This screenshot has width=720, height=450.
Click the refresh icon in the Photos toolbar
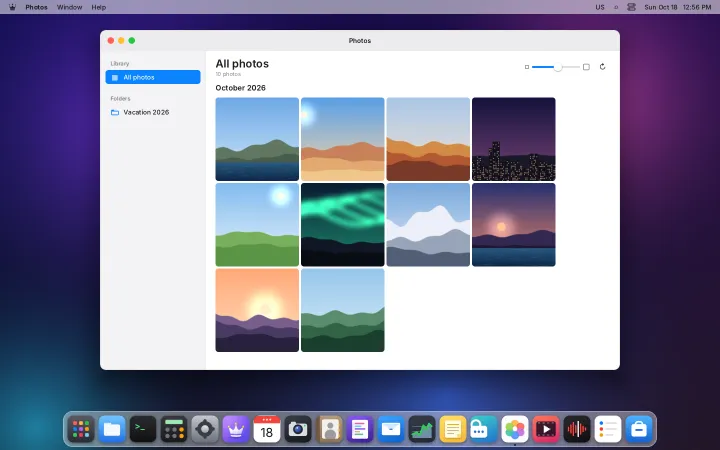pos(602,67)
